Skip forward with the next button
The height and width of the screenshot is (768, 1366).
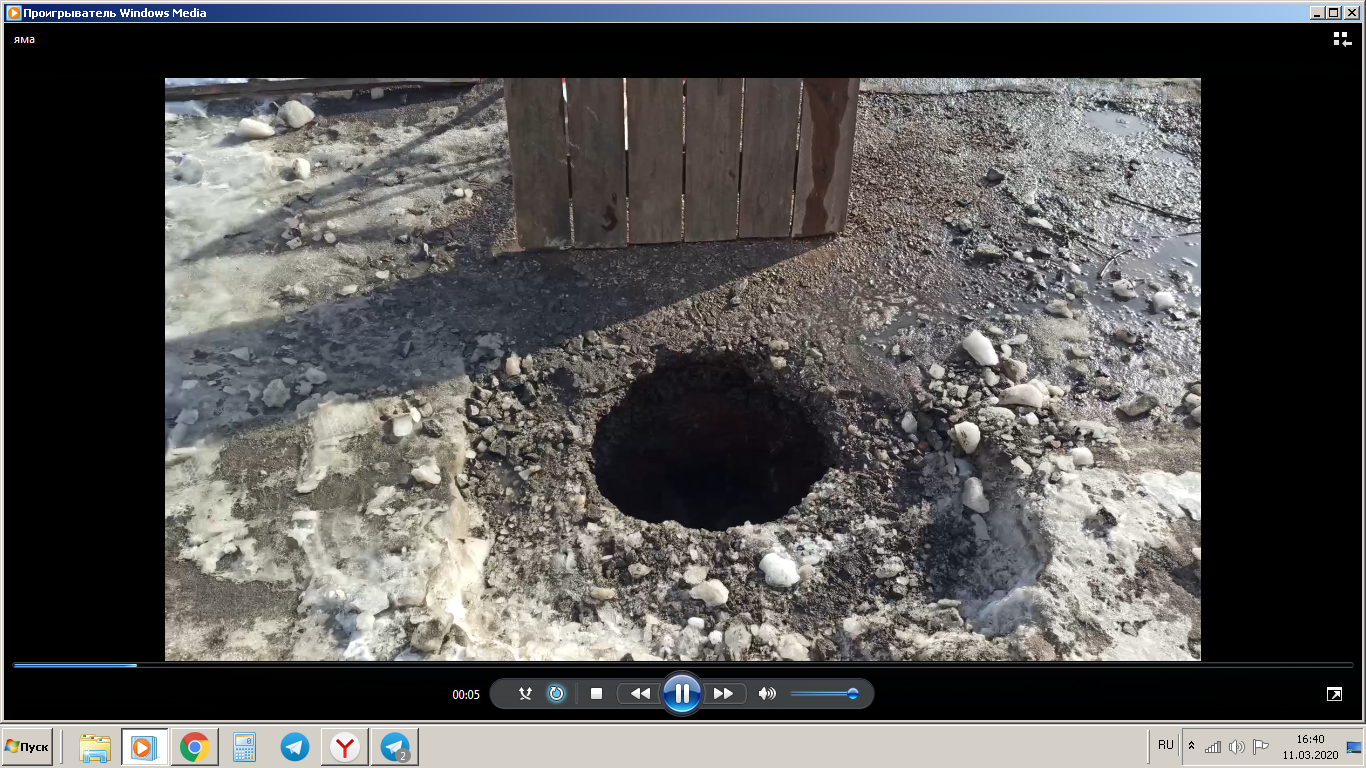click(x=724, y=693)
